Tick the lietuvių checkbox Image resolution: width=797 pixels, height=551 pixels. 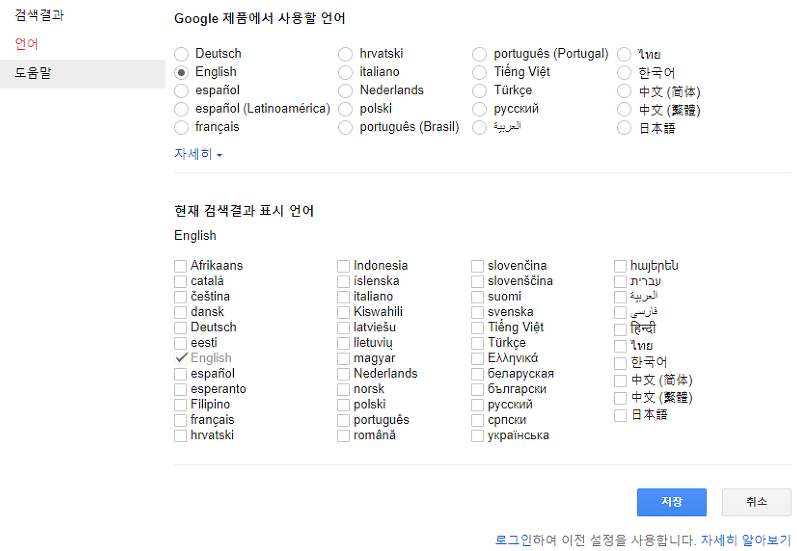344,343
